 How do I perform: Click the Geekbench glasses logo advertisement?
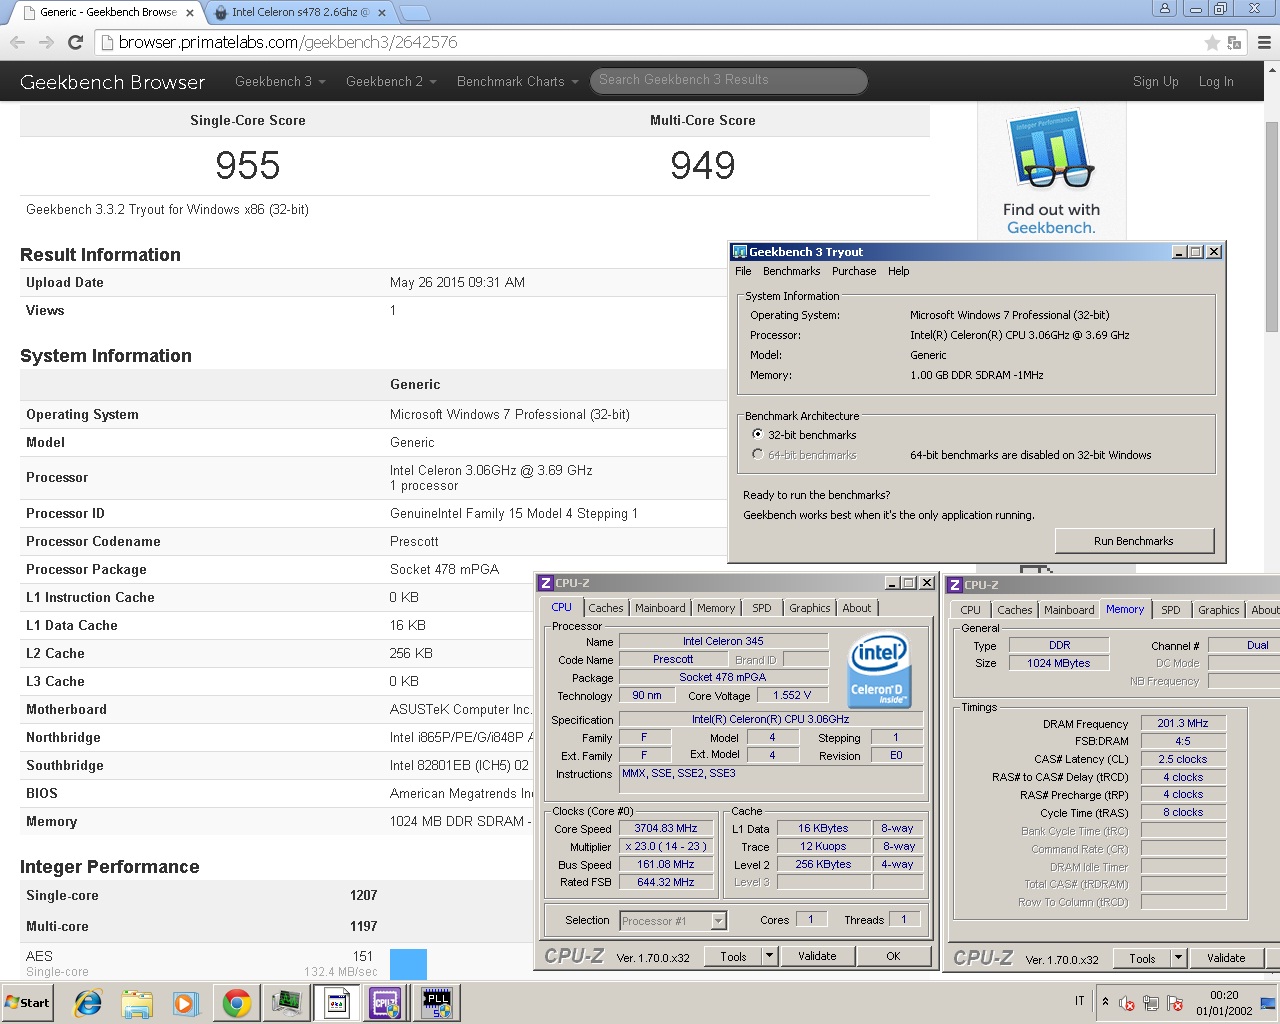[1051, 173]
